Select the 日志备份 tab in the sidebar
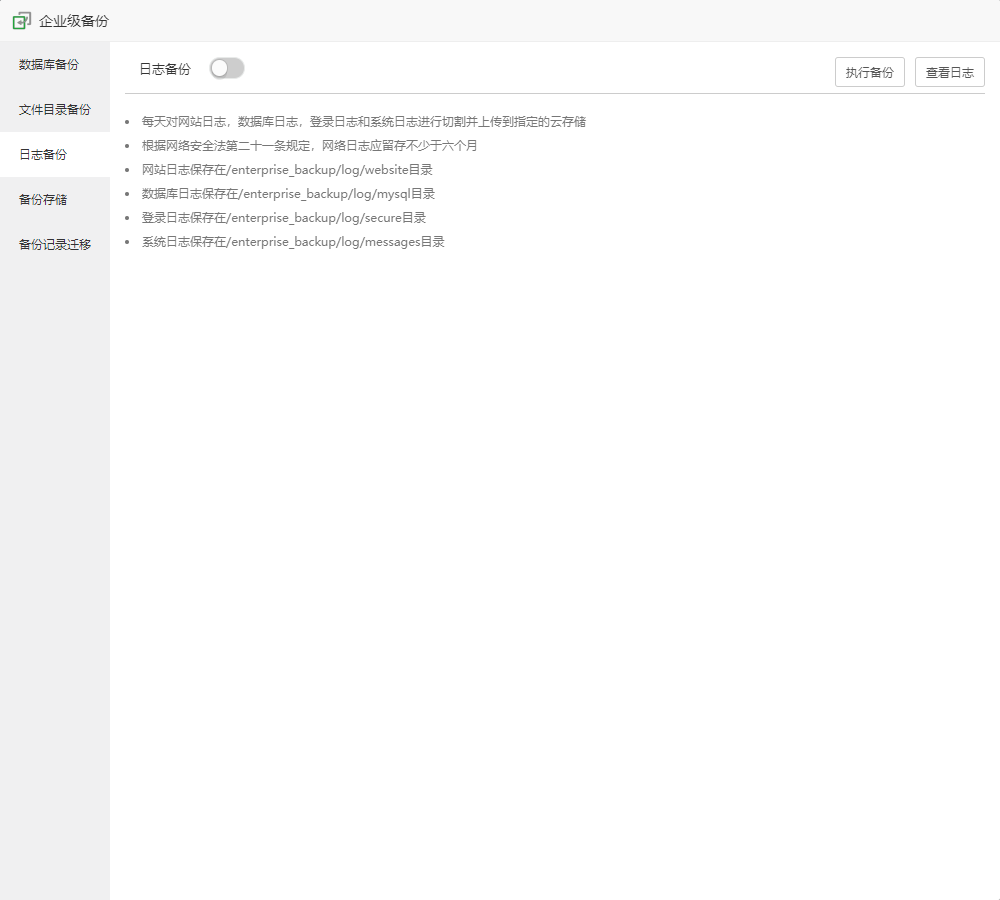 43,155
